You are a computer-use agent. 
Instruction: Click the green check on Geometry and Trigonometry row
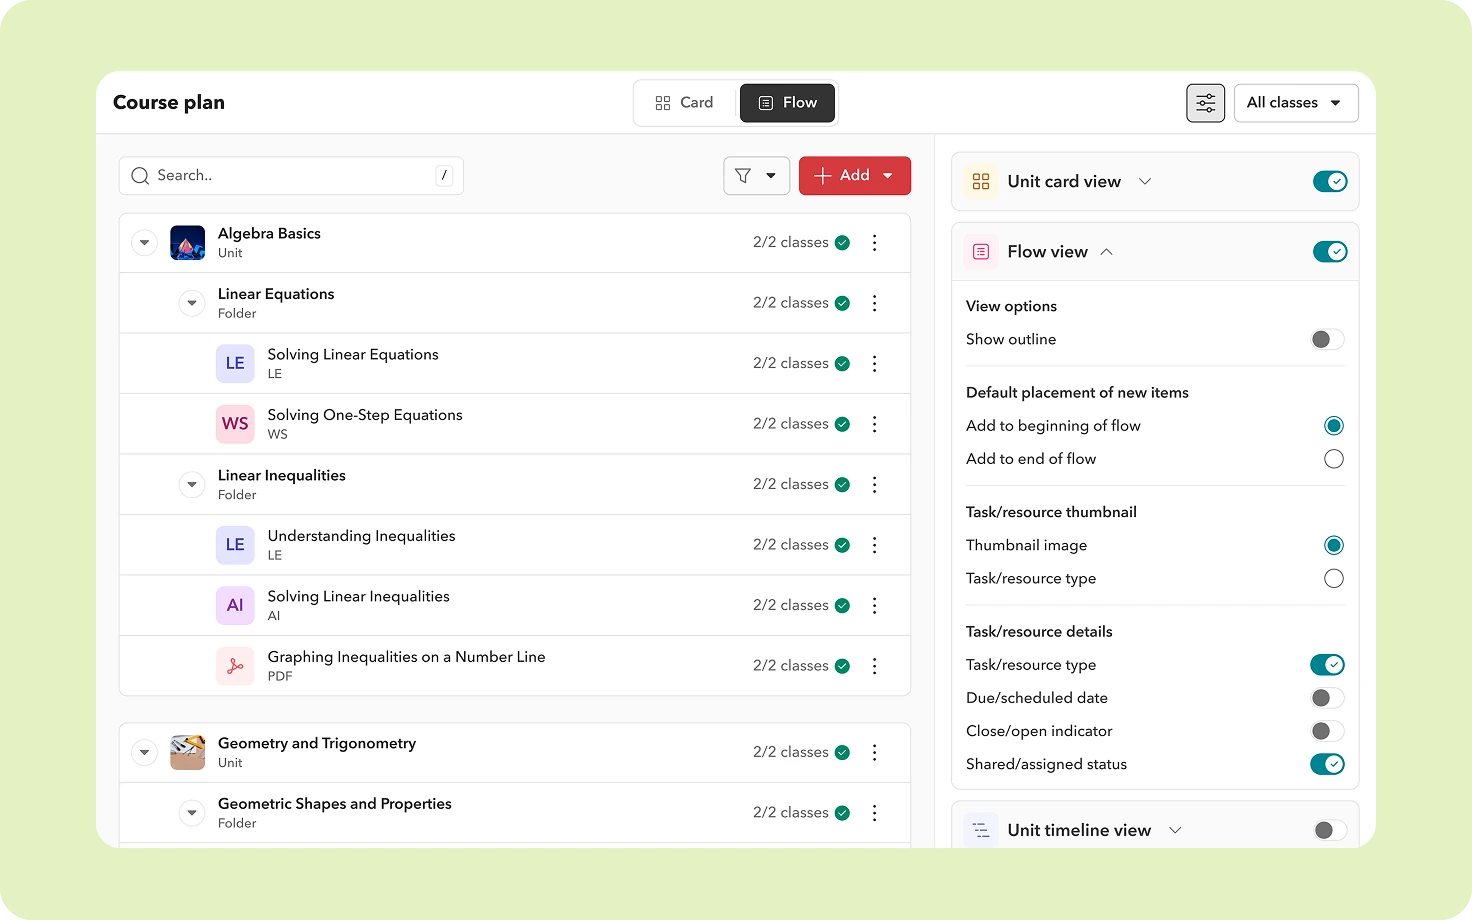tap(842, 753)
